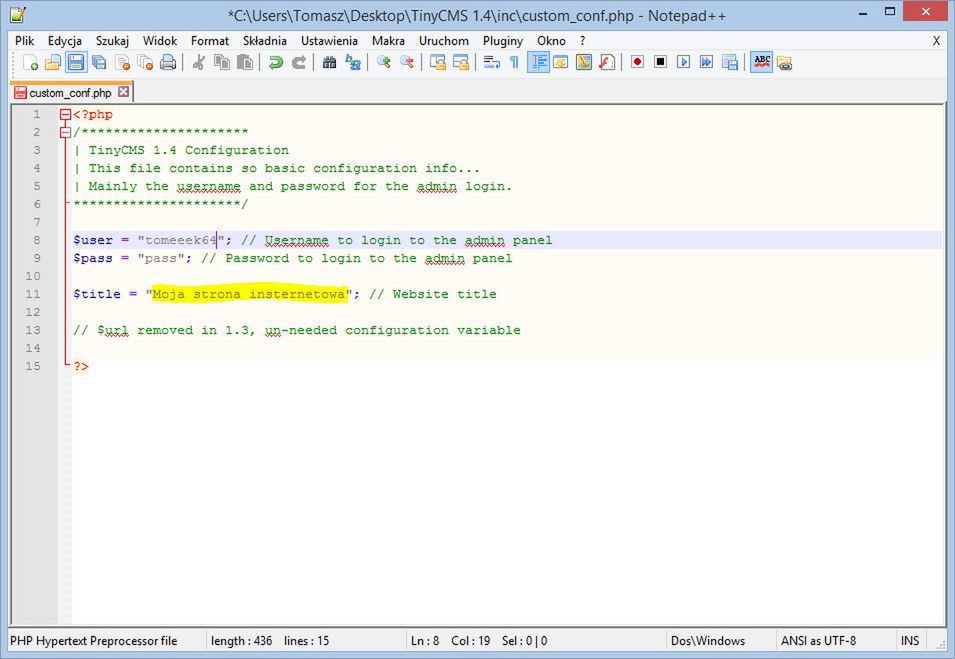
Task: Collapse the <?php fold at line 1
Action: point(66,114)
